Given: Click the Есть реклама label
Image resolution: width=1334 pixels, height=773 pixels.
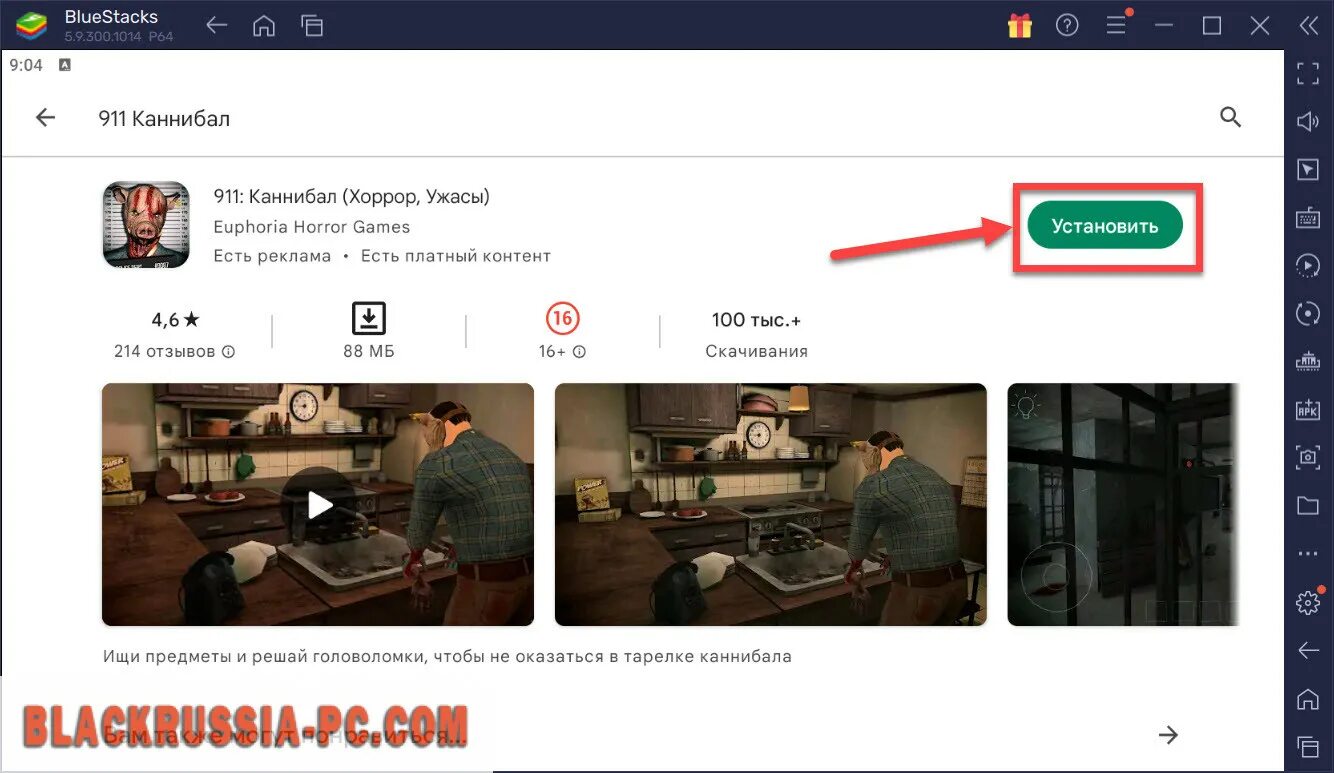Looking at the screenshot, I should [x=272, y=256].
